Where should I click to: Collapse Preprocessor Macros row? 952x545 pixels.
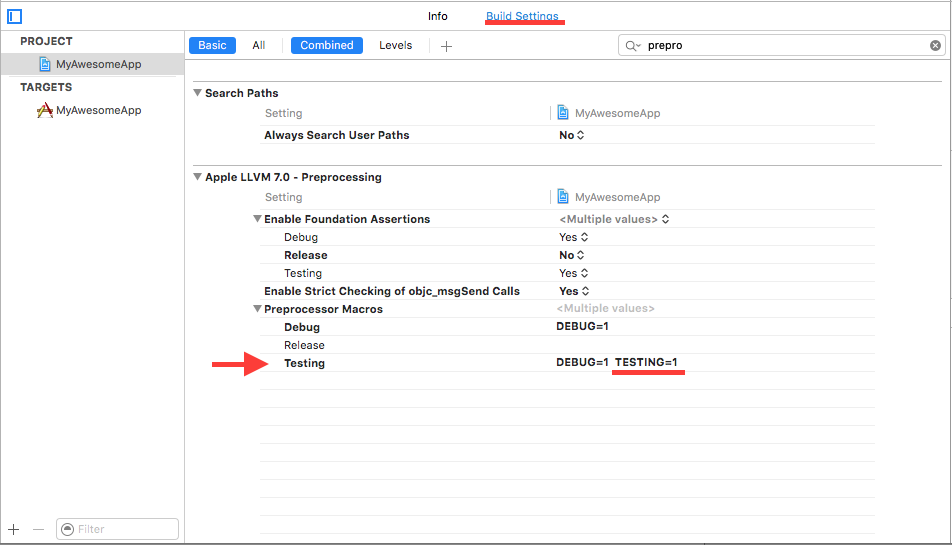click(x=257, y=309)
